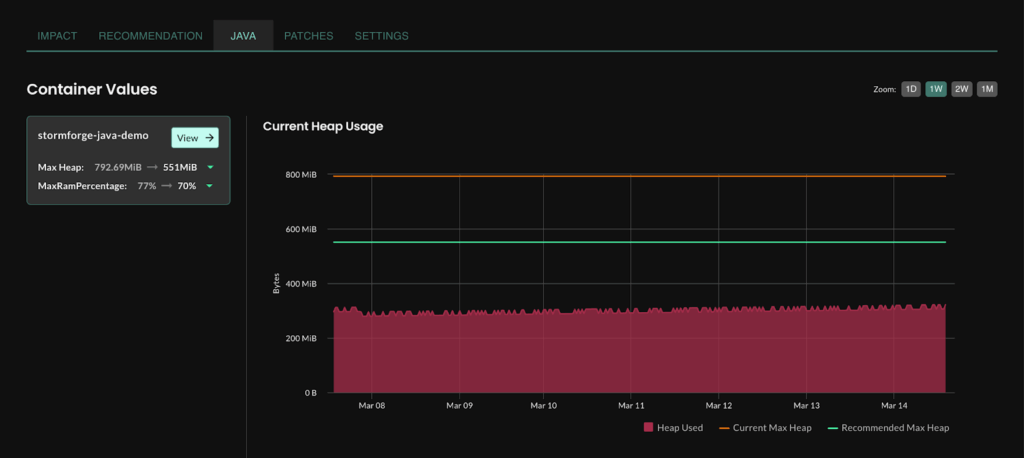
Task: Select the JAVA tab
Action: pos(243,36)
